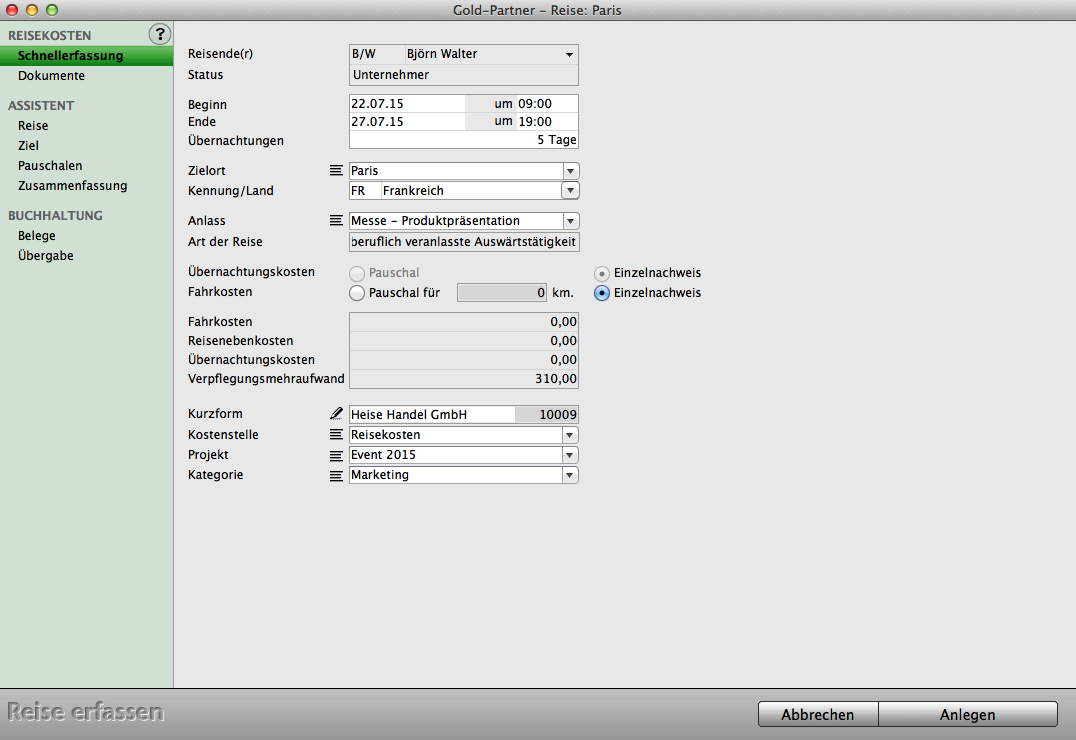Open Dokumente in the sidebar
The height and width of the screenshot is (740, 1076).
[51, 76]
